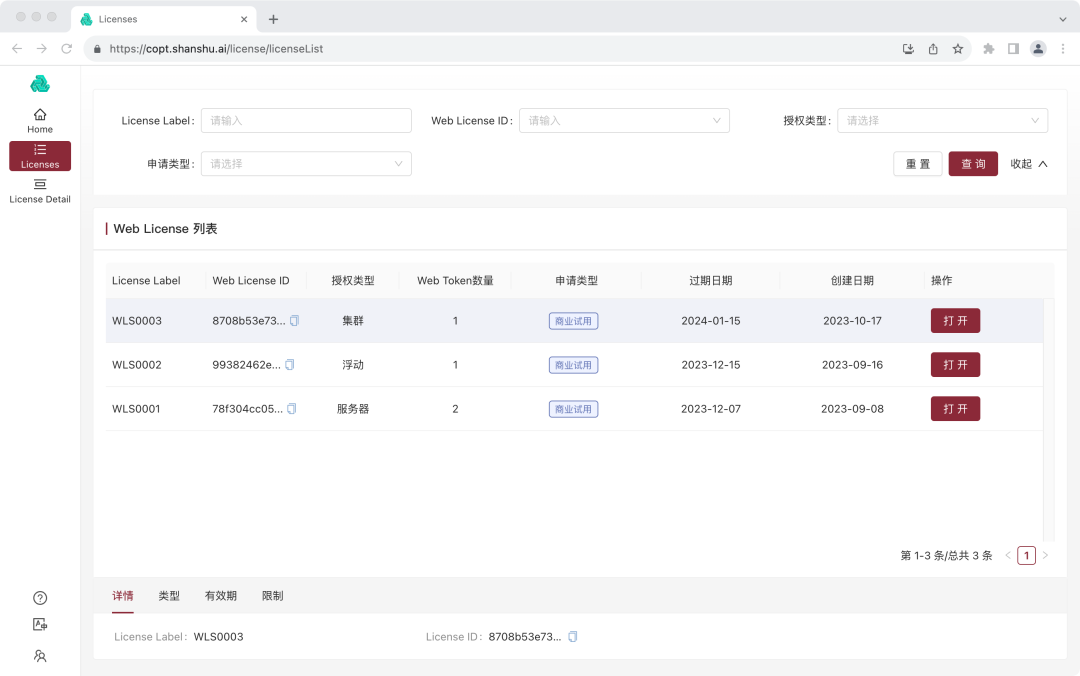Click the app logo above the sidebar
This screenshot has width=1080, height=676.
[x=39, y=84]
